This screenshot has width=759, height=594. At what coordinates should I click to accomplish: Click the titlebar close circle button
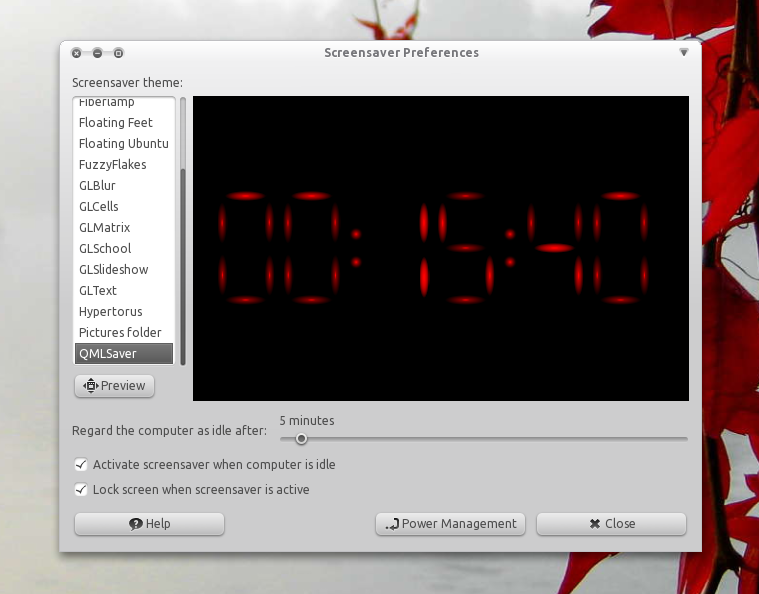[x=76, y=53]
